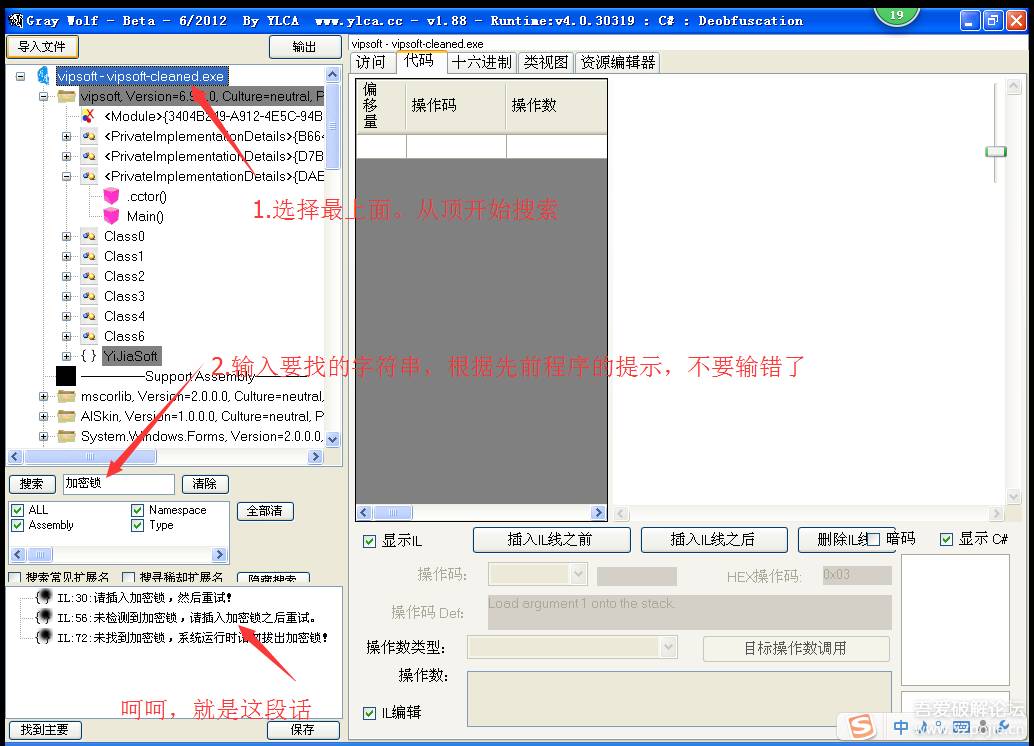Click the 插入IL线之前 button

pyautogui.click(x=551, y=540)
